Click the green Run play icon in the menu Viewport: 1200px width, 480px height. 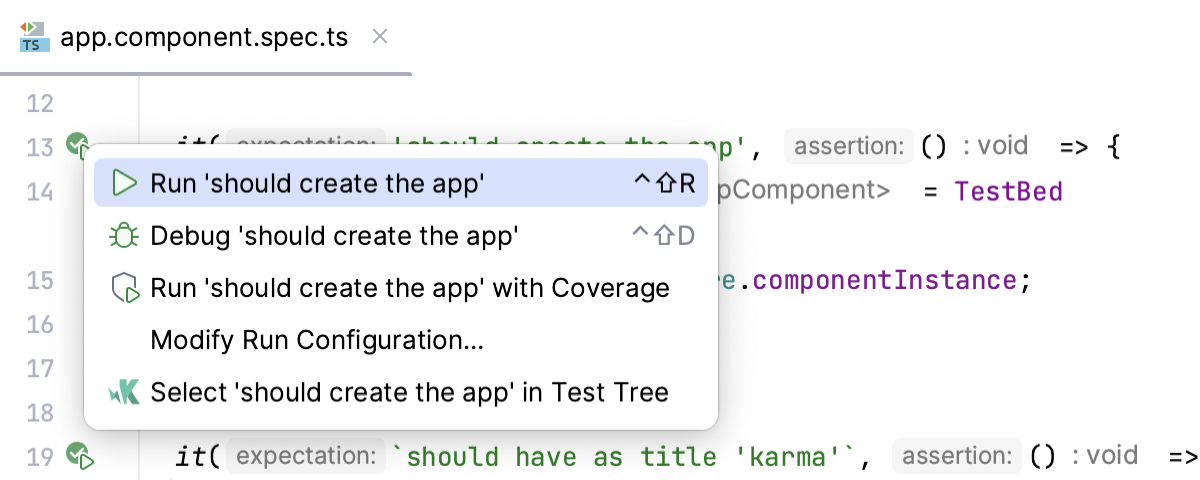pyautogui.click(x=124, y=183)
